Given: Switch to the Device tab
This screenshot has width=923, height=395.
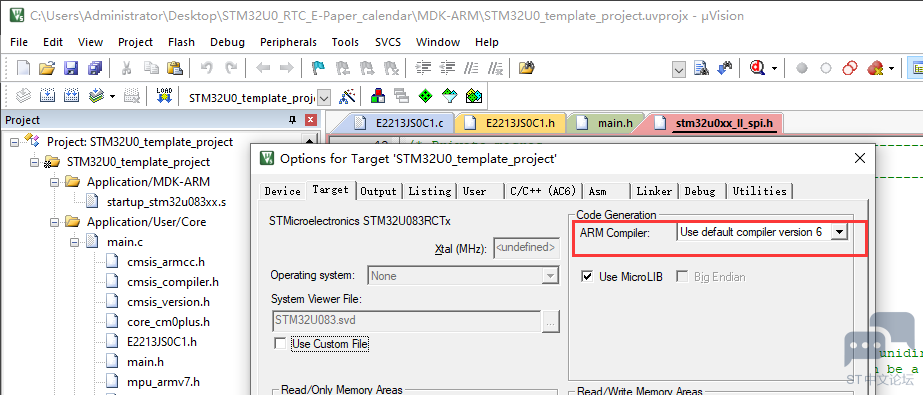Looking at the screenshot, I should pyautogui.click(x=283, y=191).
